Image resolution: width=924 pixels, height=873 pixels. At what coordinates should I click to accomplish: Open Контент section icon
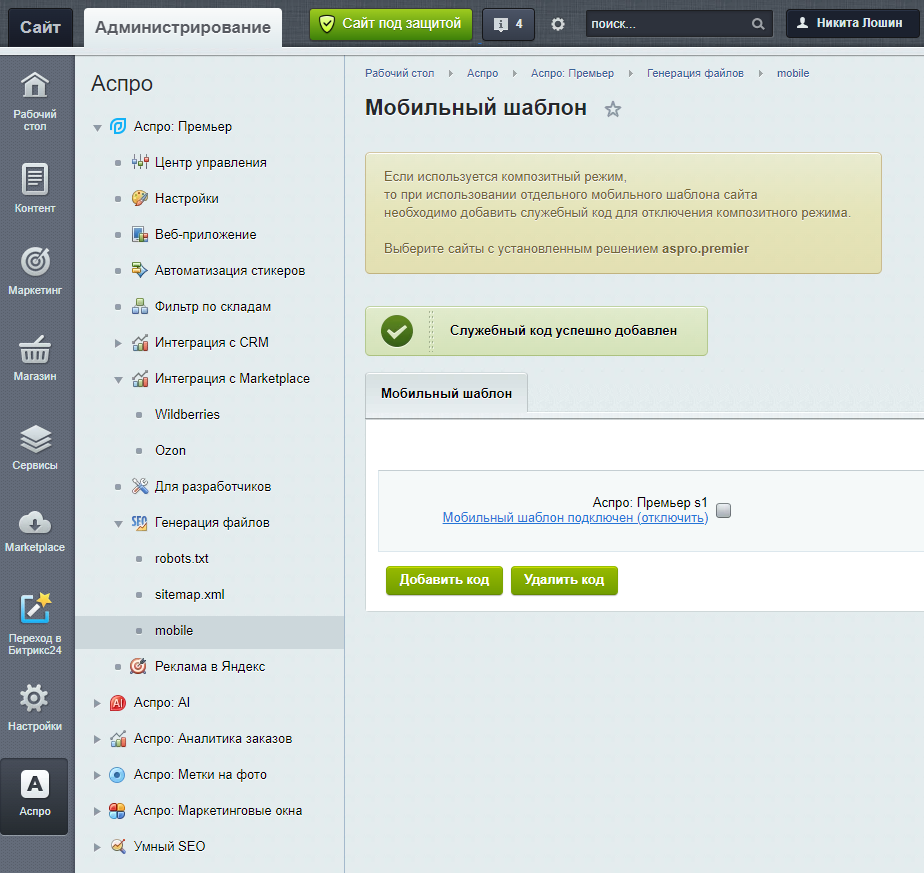pos(35,179)
